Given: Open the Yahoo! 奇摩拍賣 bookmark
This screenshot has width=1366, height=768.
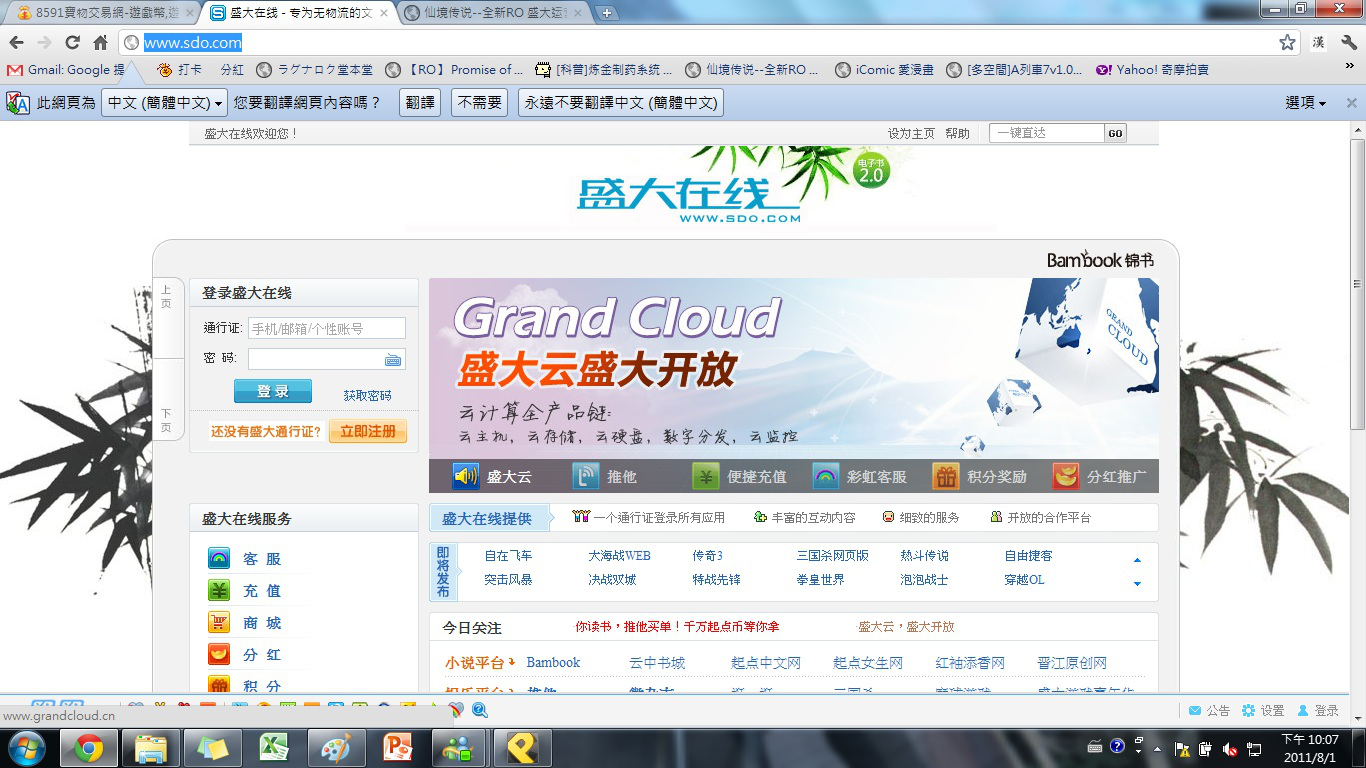Looking at the screenshot, I should [1152, 70].
